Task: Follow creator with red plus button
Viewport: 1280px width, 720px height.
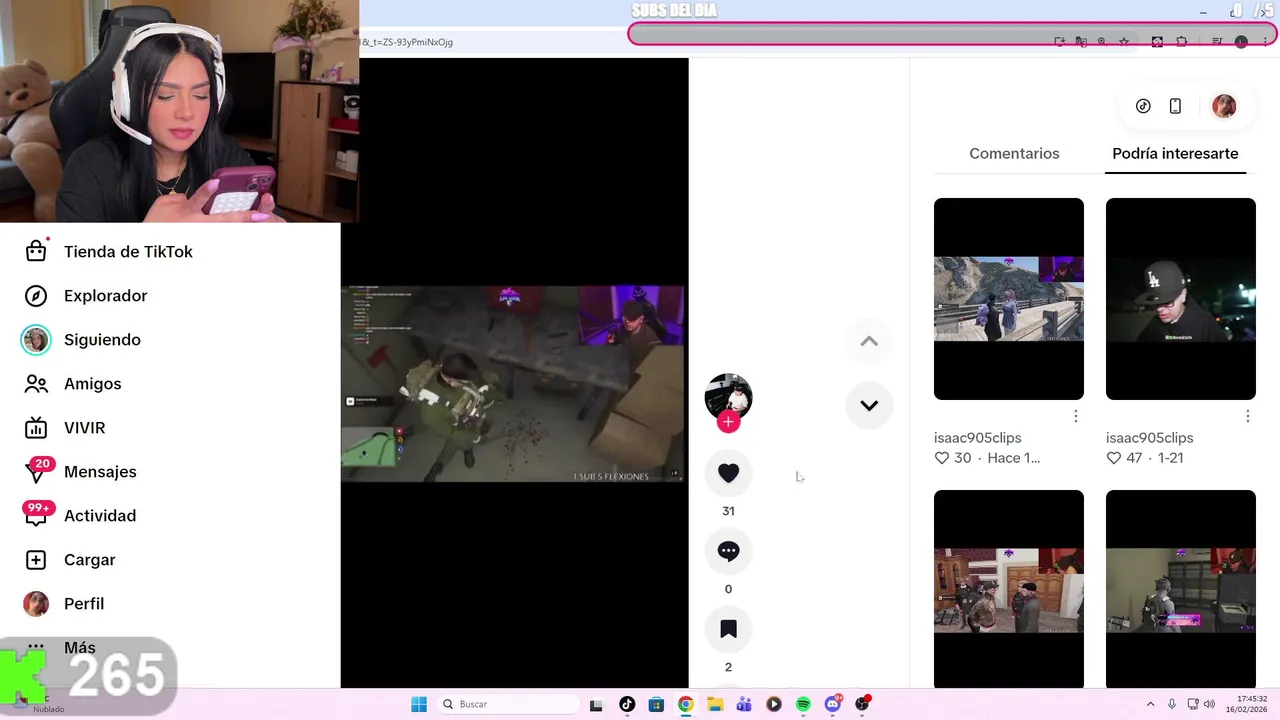Action: pos(728,422)
